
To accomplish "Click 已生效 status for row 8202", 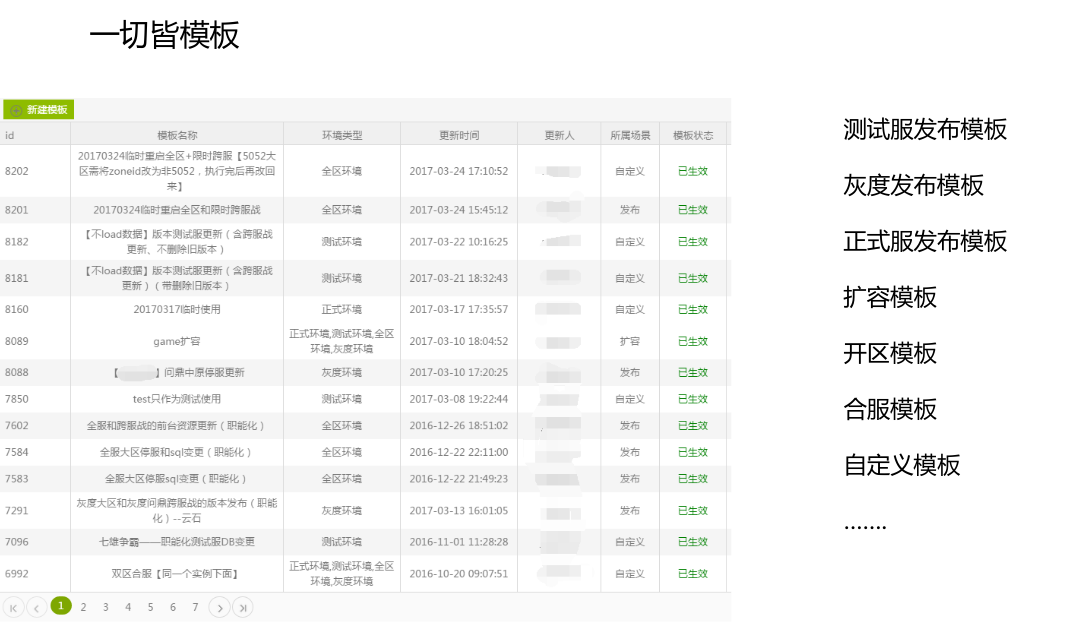I will pos(692,172).
